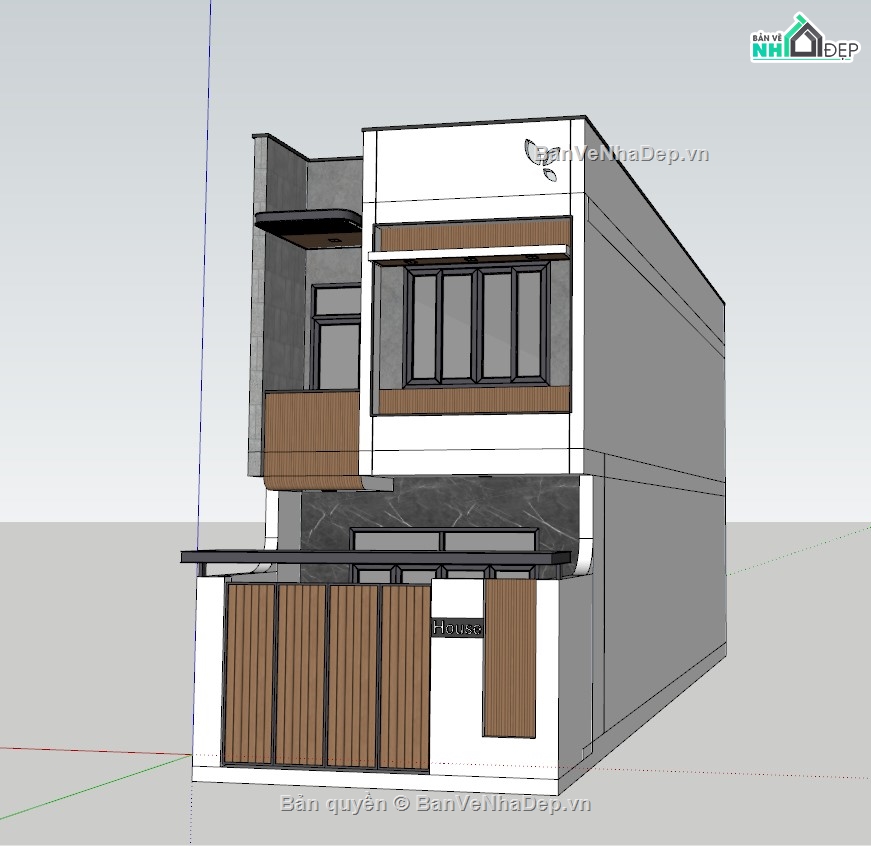Select the wood strip above the upper window
The image size is (871, 846).
[475, 236]
